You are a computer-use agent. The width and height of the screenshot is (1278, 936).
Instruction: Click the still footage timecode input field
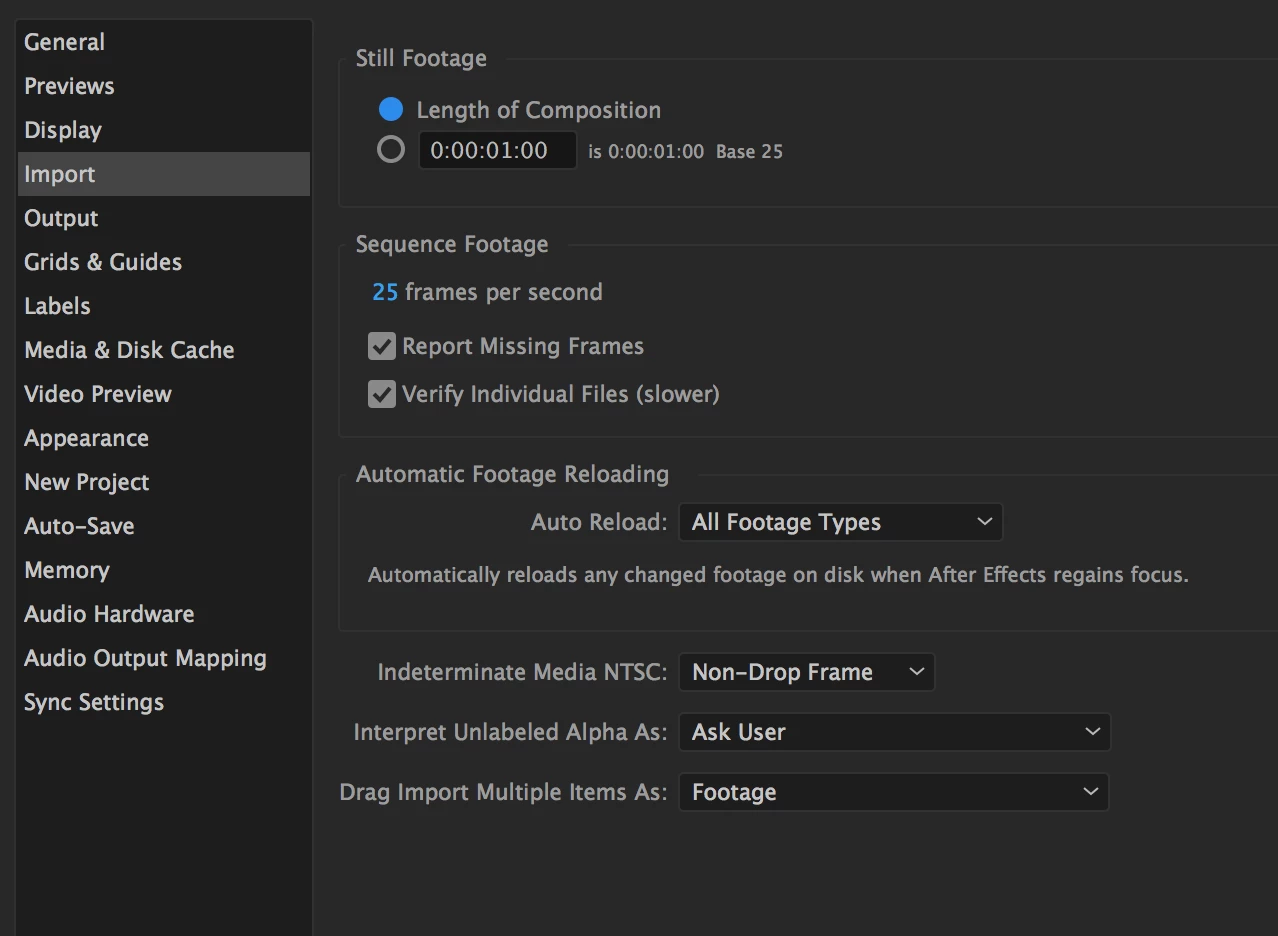click(x=497, y=151)
